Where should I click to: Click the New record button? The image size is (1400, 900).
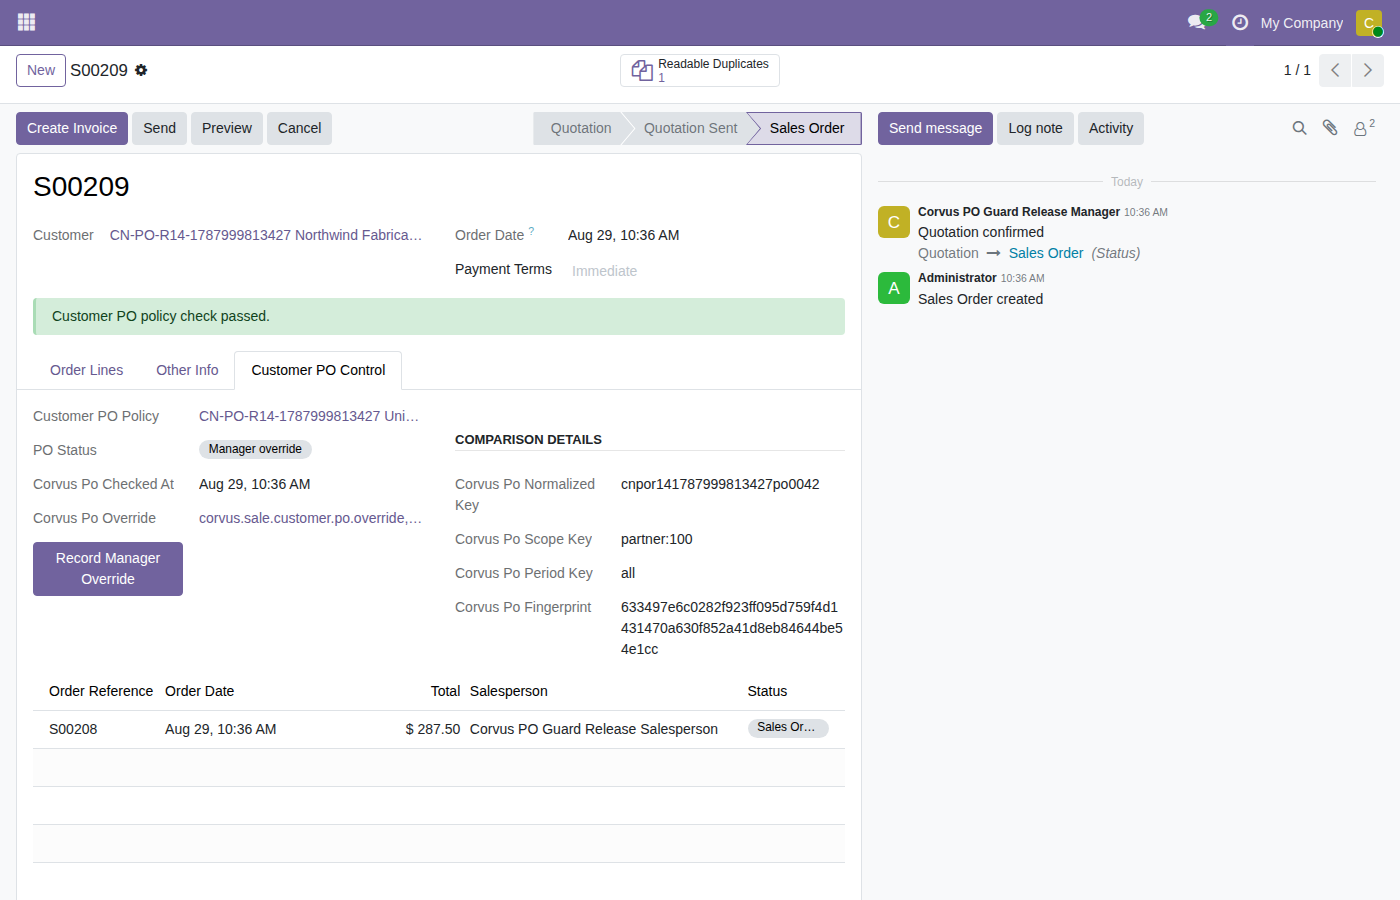point(41,70)
